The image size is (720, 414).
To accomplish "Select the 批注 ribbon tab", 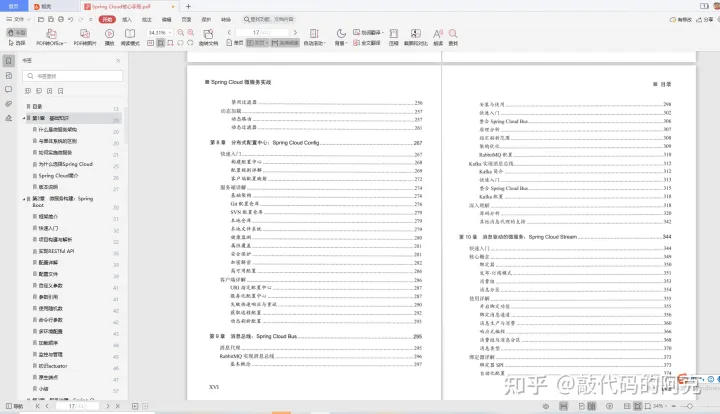I will click(147, 19).
